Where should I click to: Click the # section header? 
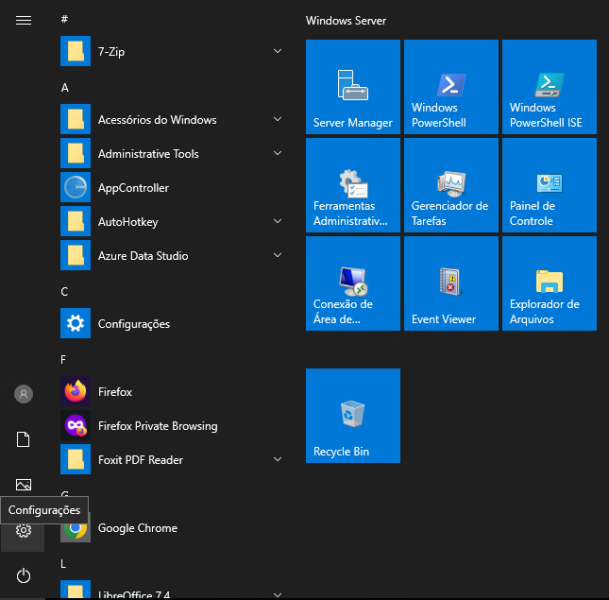(64, 19)
